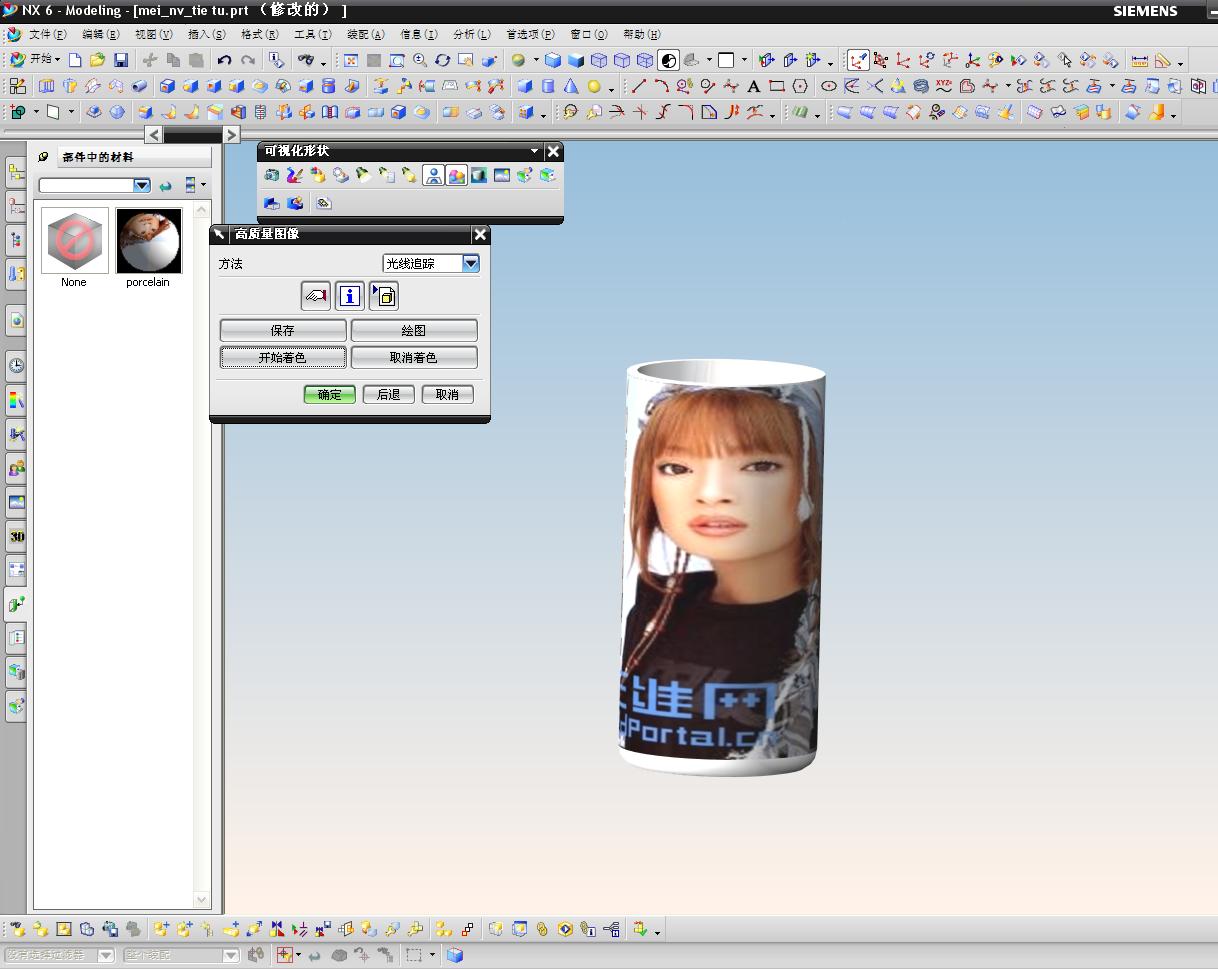Open the 插入(S) menu
The height and width of the screenshot is (969, 1218).
click(206, 34)
